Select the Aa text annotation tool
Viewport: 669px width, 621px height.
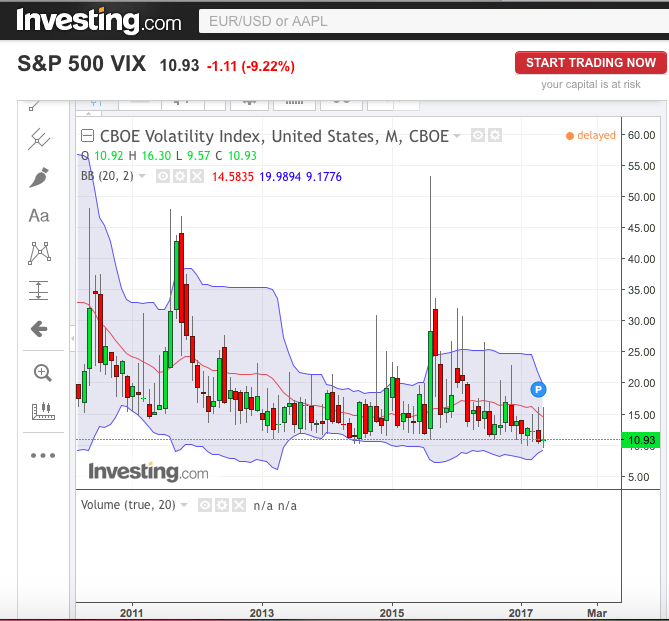[x=39, y=216]
